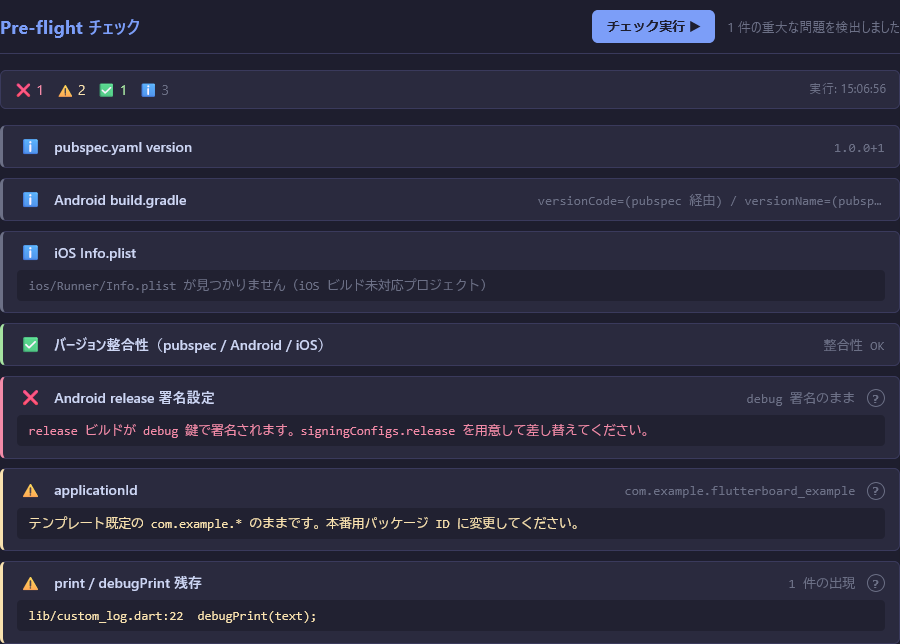Click warning icon beside applicationId
Viewport: 900px width, 644px height.
point(31,491)
